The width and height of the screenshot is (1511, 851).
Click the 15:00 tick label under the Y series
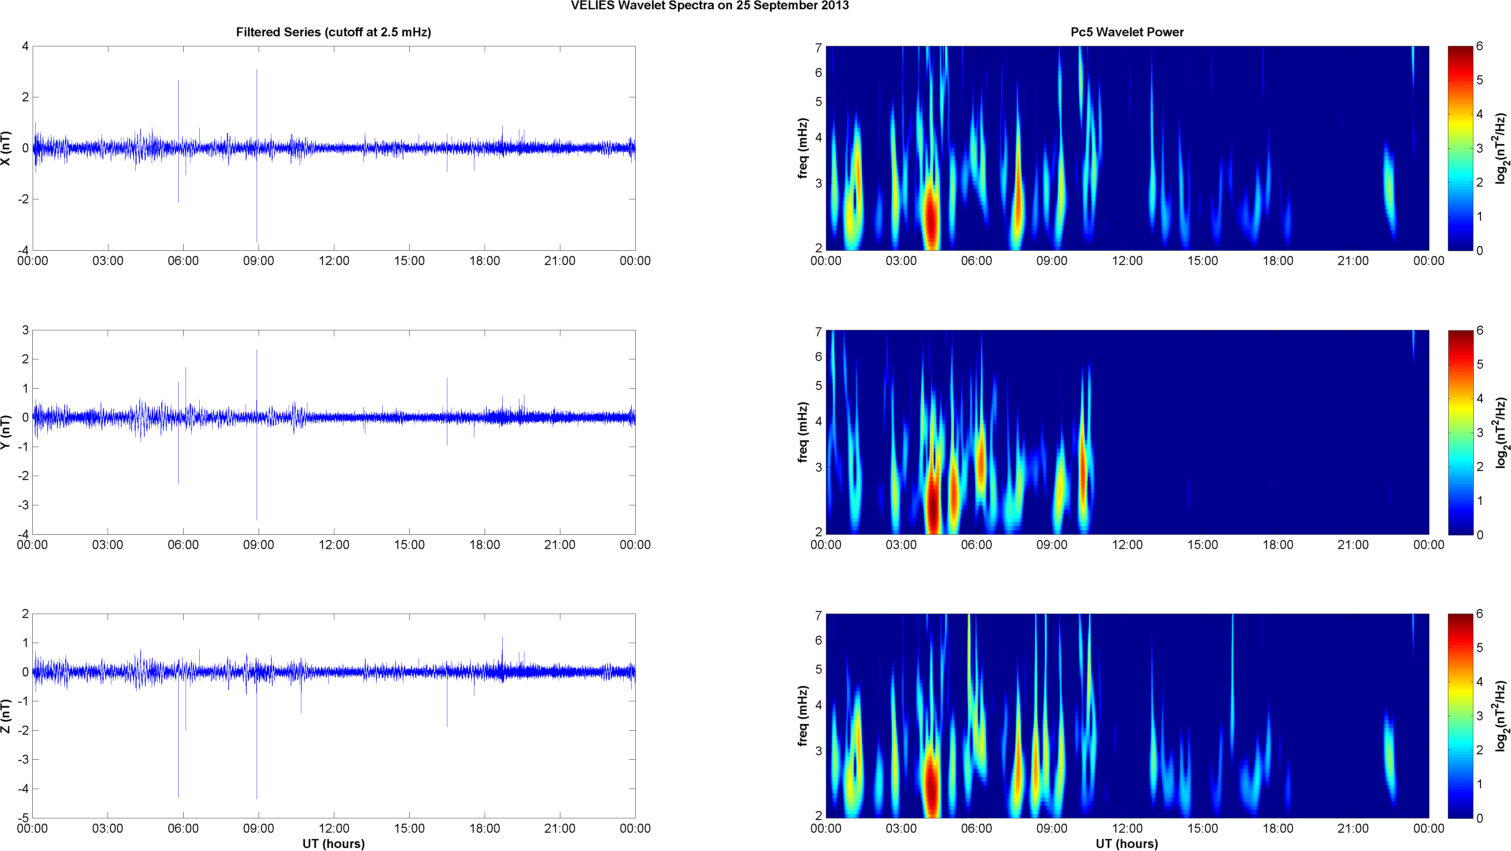(x=409, y=545)
